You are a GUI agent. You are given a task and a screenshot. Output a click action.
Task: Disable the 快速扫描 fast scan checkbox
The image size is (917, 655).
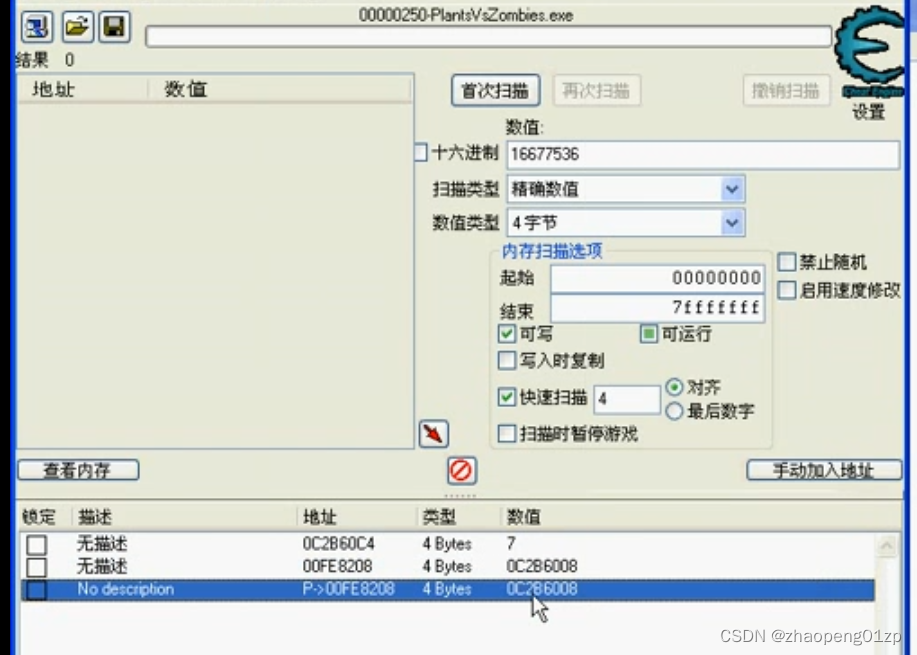506,395
